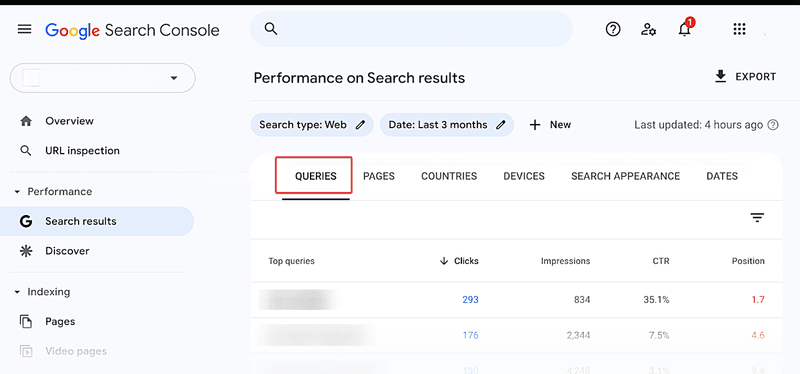Switch to the Devices tab
This screenshot has height=374, width=800.
pos(524,177)
